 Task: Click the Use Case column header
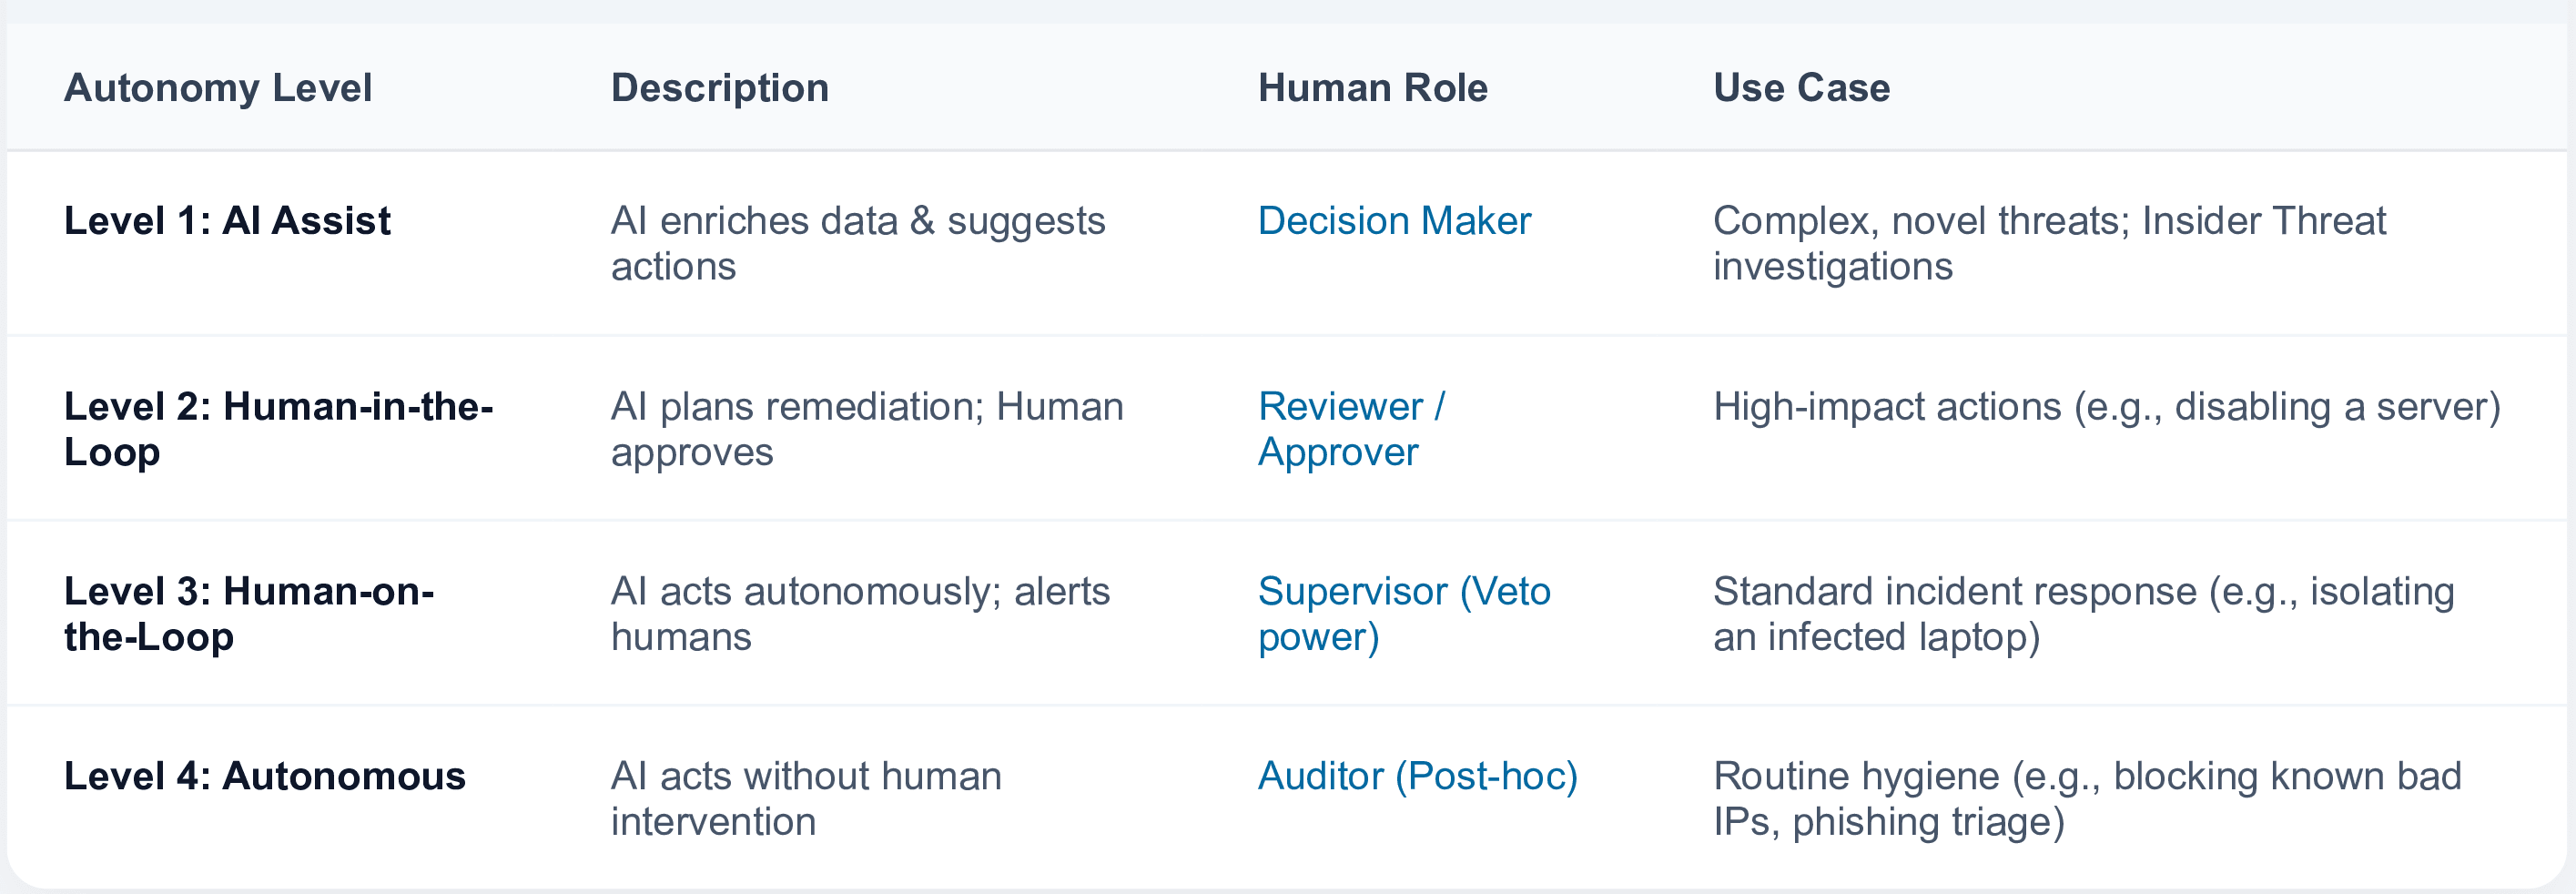coord(1801,88)
